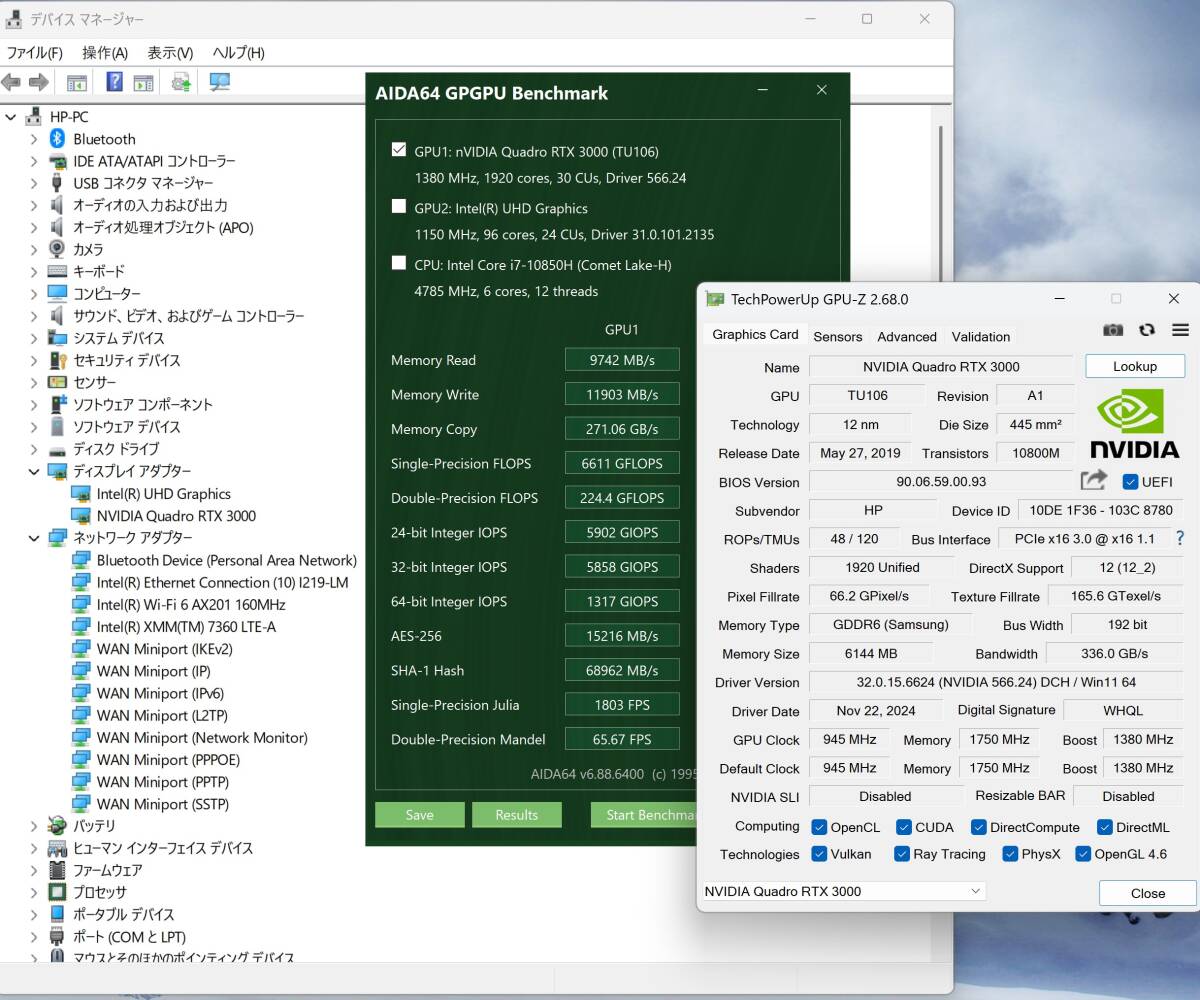This screenshot has width=1200, height=1000.
Task: Click the Results button in AIDA64
Action: pyautogui.click(x=516, y=815)
